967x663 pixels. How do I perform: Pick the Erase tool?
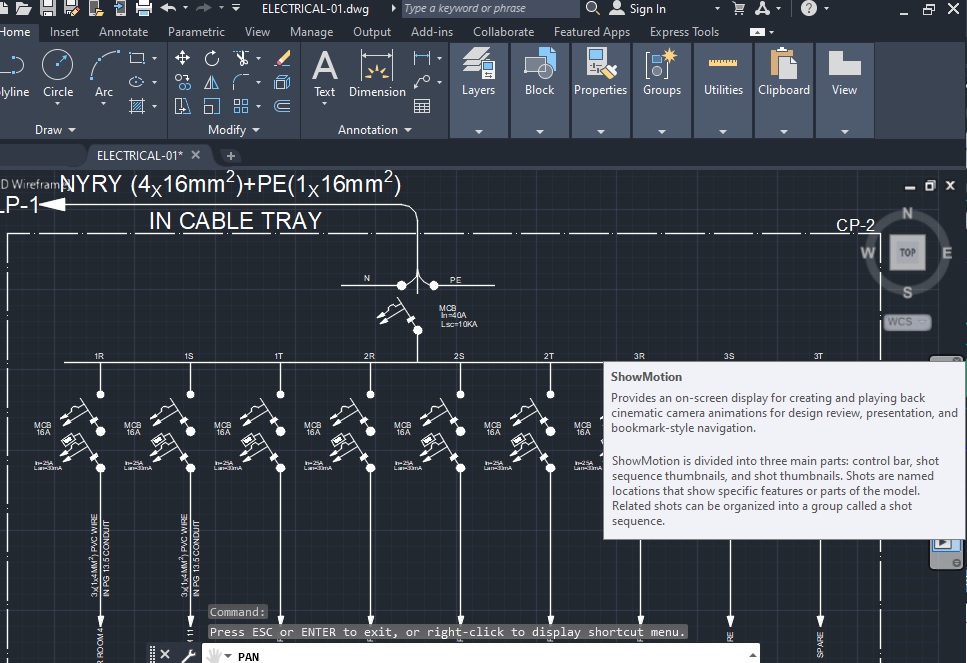tap(282, 58)
